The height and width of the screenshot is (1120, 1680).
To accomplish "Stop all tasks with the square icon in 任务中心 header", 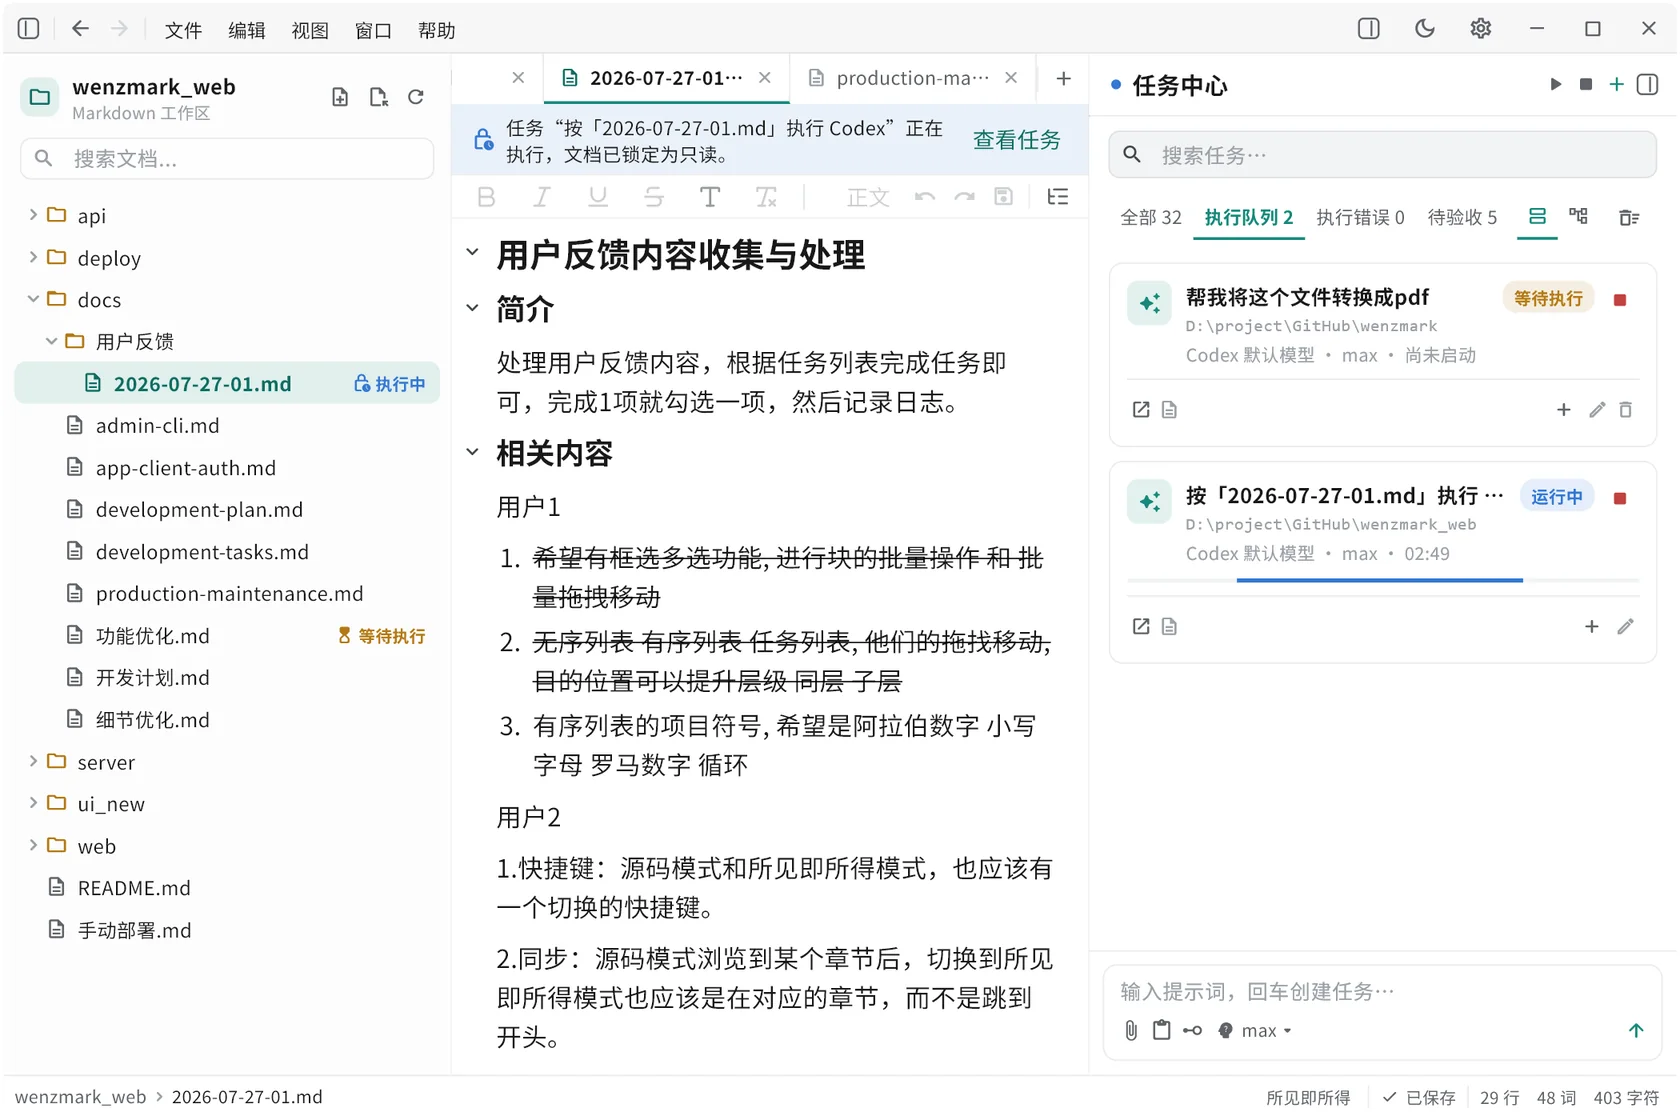I will point(1586,85).
